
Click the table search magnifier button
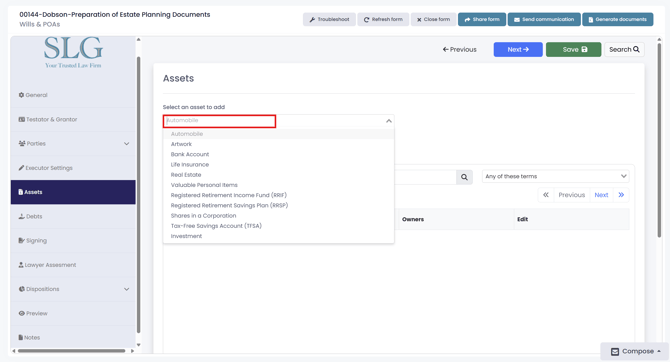[464, 177]
